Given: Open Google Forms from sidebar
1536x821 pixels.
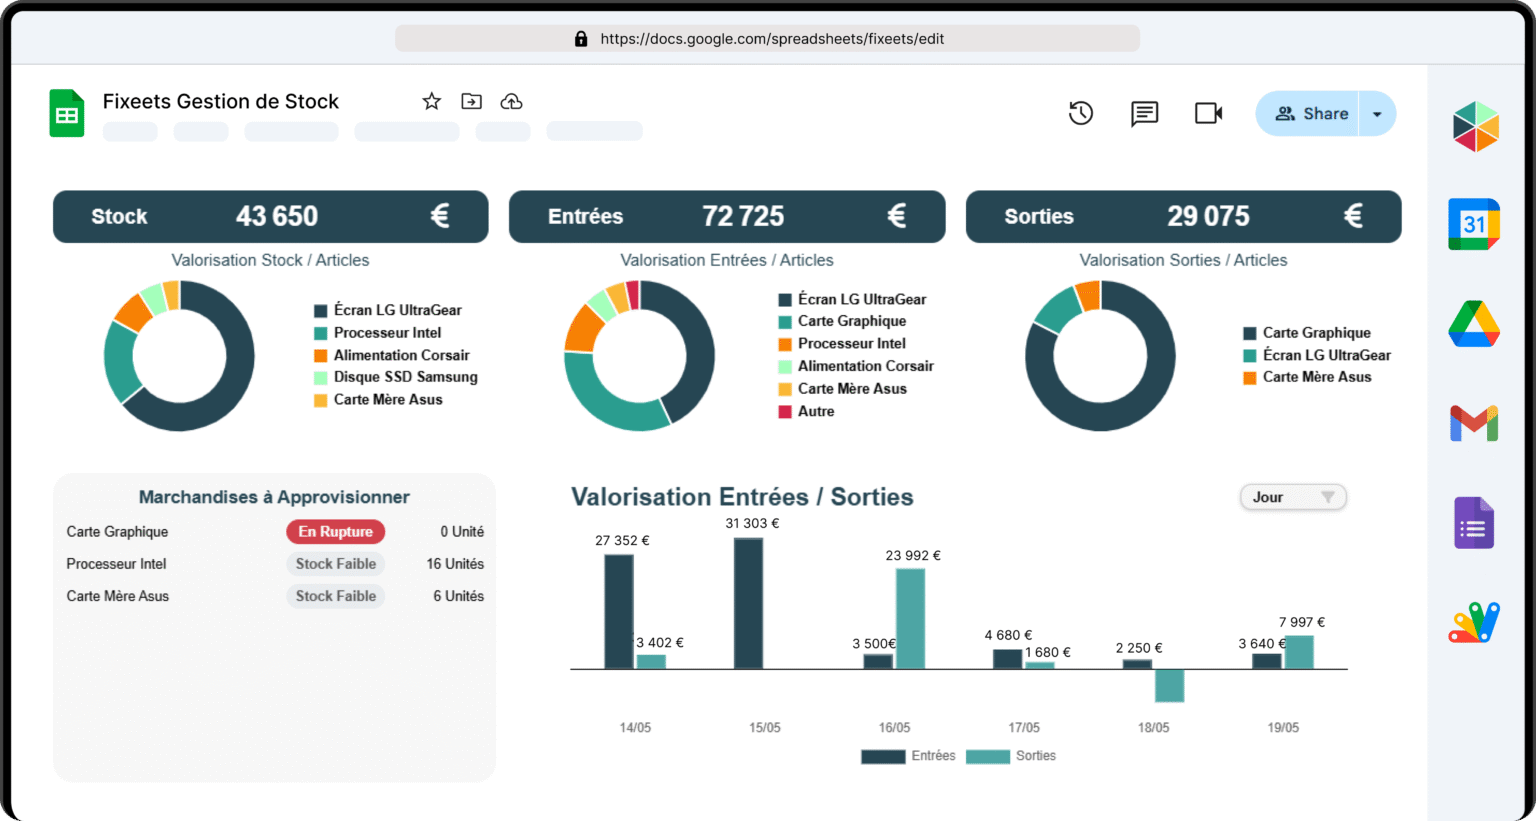Looking at the screenshot, I should [x=1474, y=523].
